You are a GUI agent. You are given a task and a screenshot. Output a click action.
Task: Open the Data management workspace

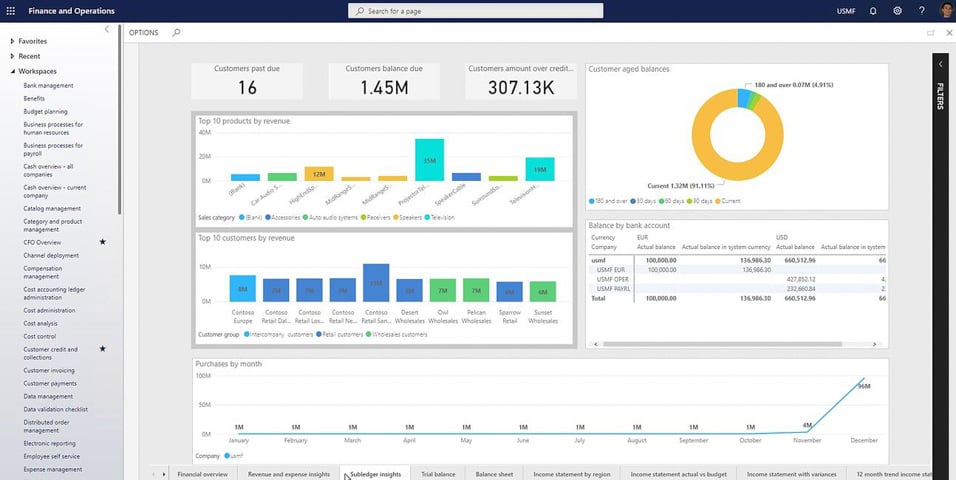pos(48,396)
